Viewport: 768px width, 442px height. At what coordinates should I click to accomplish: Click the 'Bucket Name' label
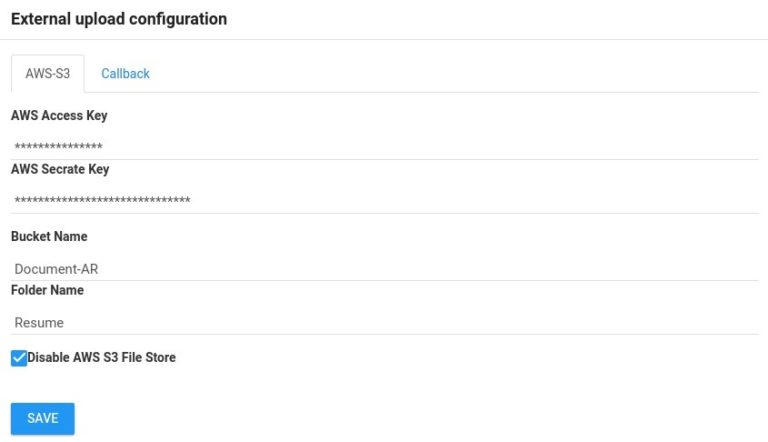(49, 237)
